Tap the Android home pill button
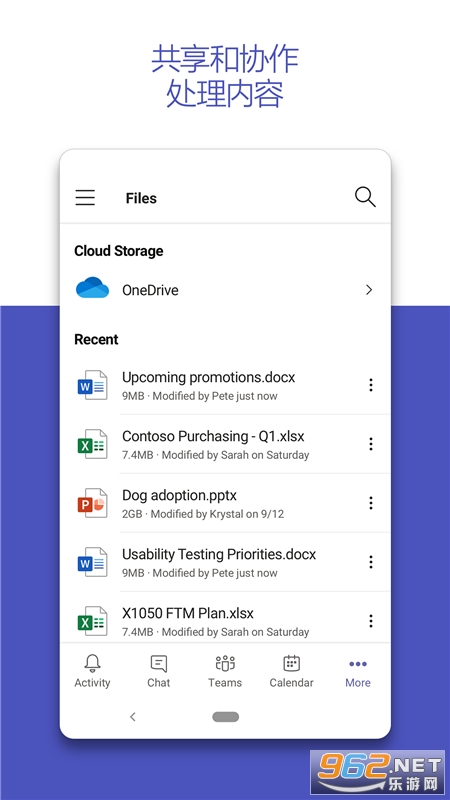450x800 pixels. (226, 717)
